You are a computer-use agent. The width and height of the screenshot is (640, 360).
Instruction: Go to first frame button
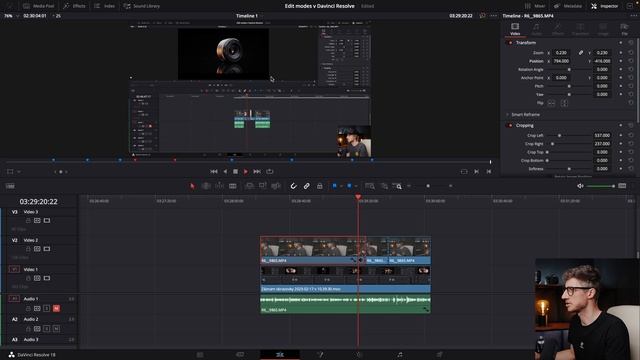click(213, 171)
